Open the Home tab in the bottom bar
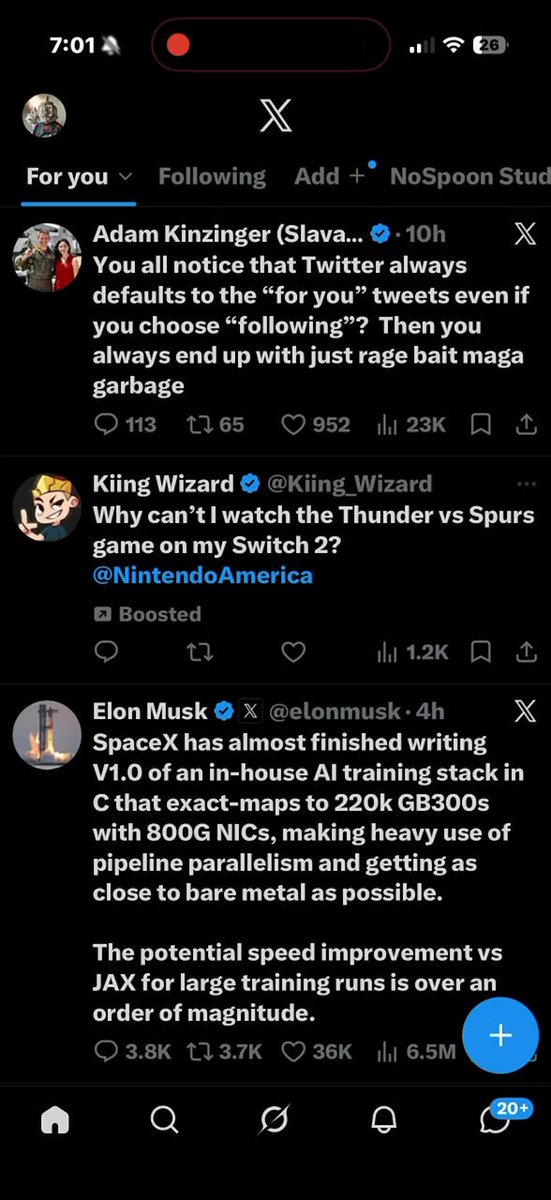 click(x=55, y=1121)
